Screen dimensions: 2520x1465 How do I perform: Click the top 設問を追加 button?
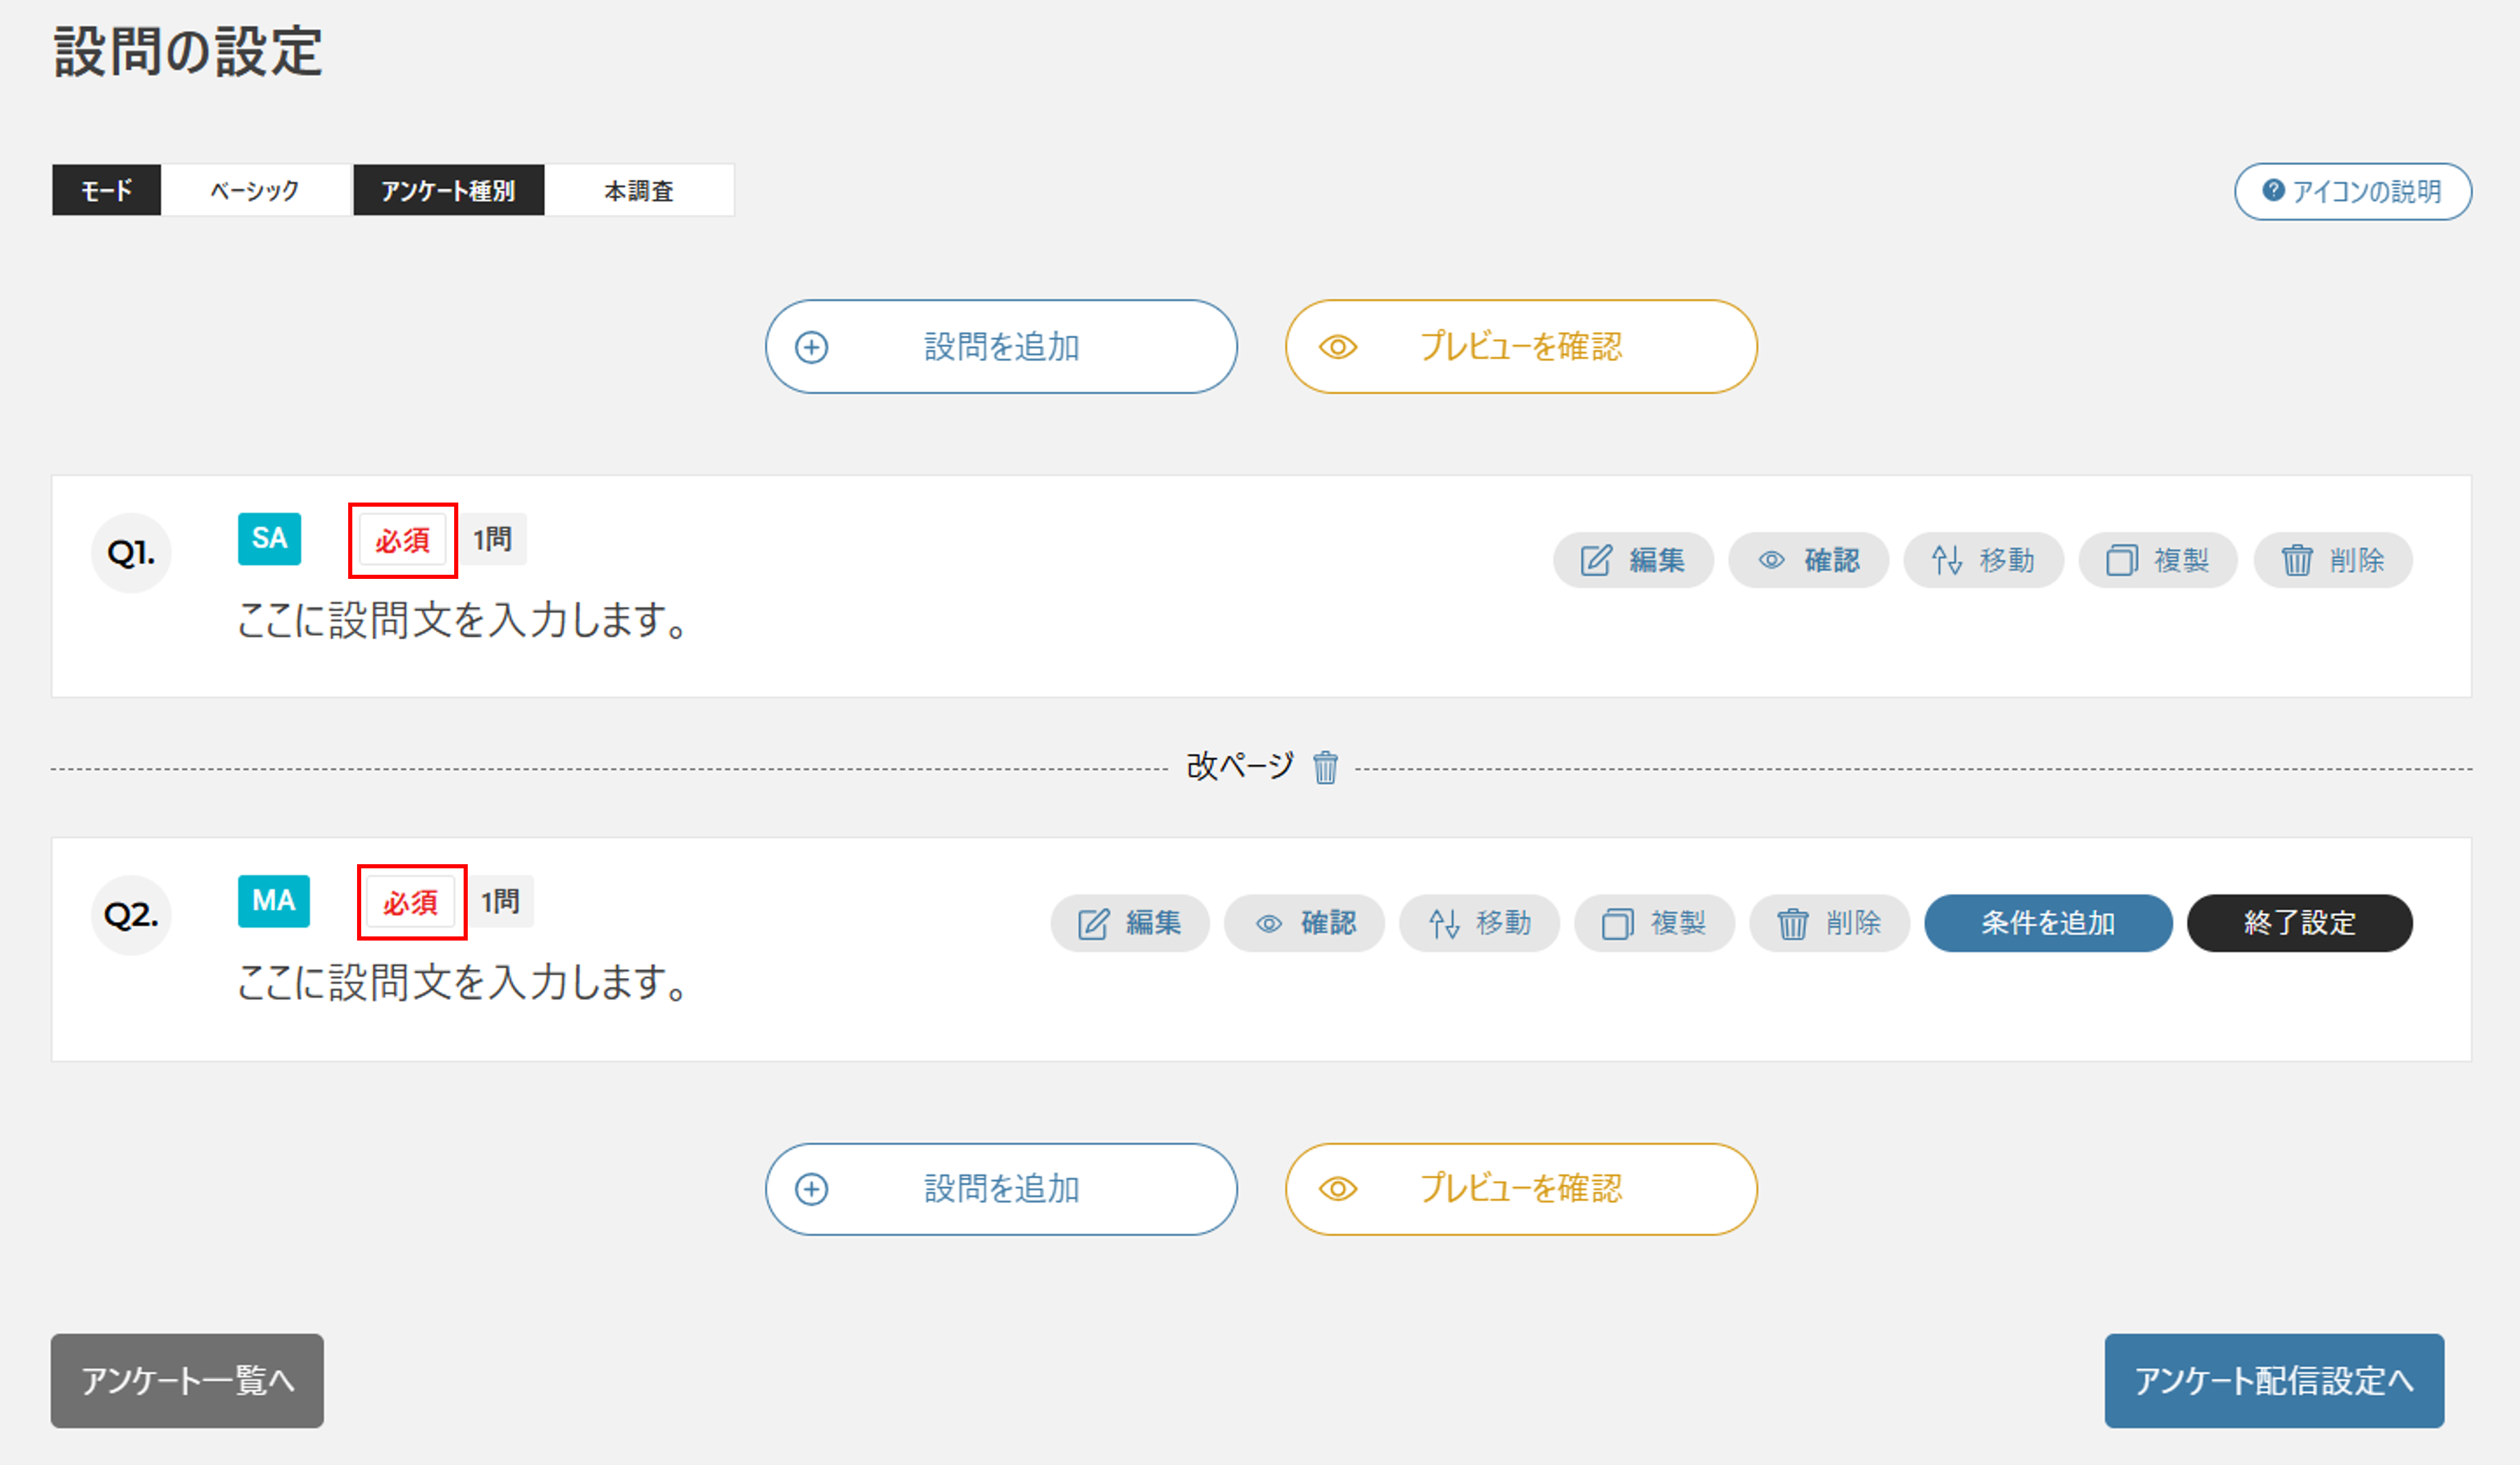click(1001, 347)
